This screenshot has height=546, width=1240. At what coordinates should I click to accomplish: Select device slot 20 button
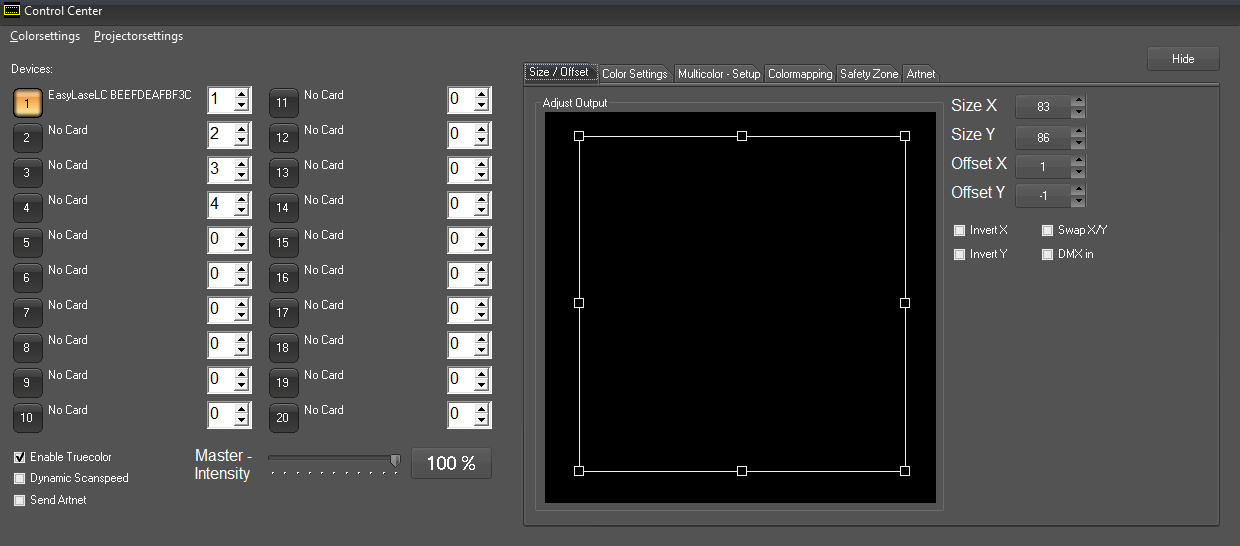pos(283,417)
